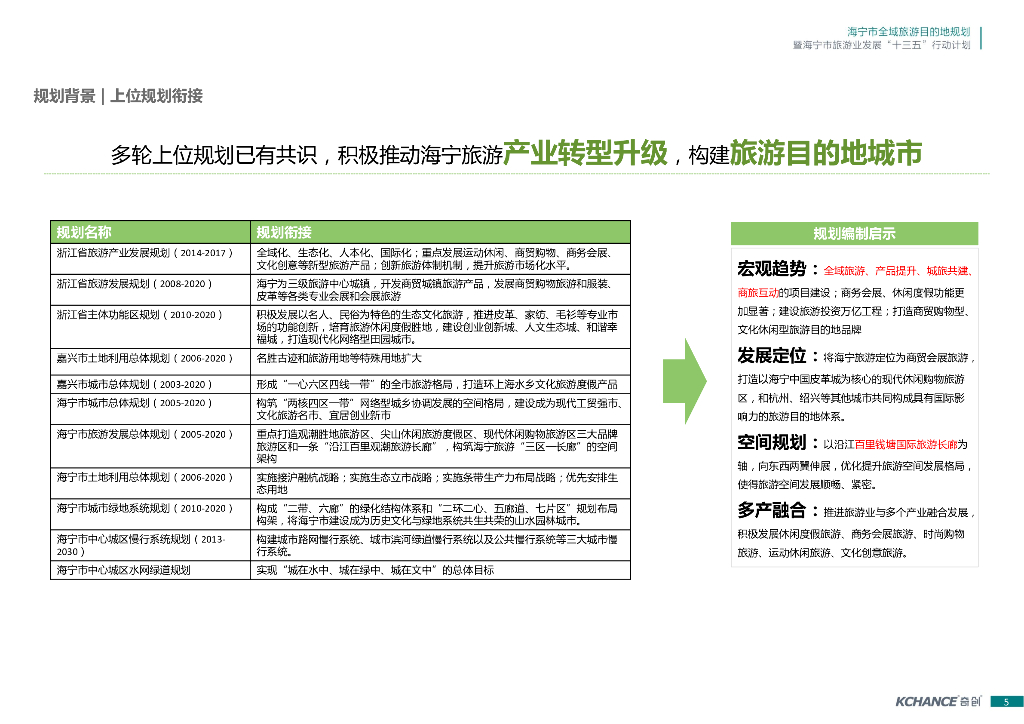Select the 规划编制启示 green header box
Image resolution: width=1024 pixels, height=724 pixels.
tap(854, 234)
